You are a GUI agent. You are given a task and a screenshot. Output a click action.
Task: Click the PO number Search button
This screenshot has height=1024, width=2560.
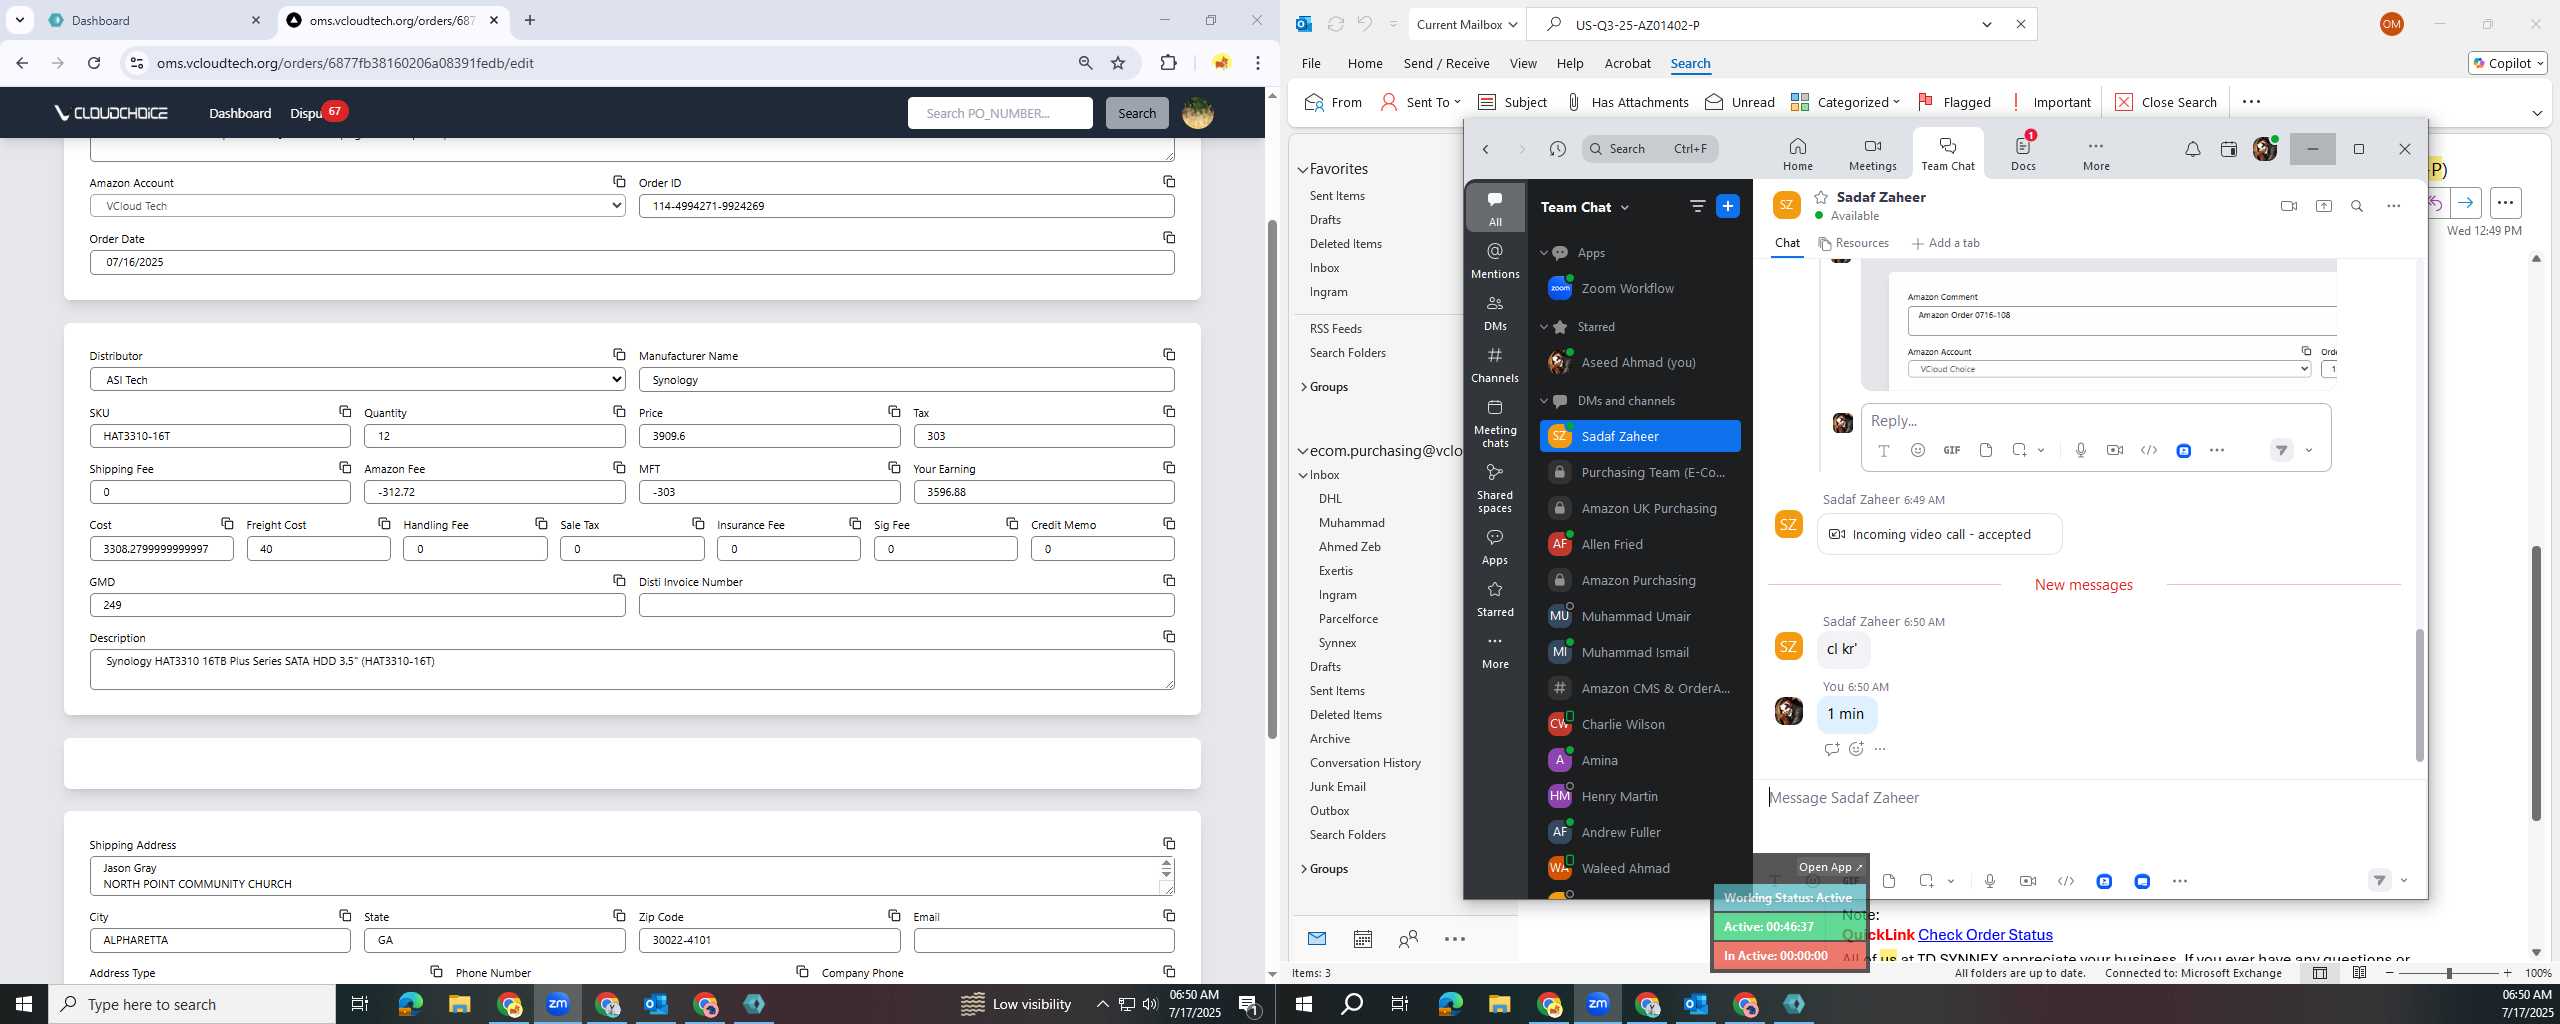pyautogui.click(x=1136, y=113)
